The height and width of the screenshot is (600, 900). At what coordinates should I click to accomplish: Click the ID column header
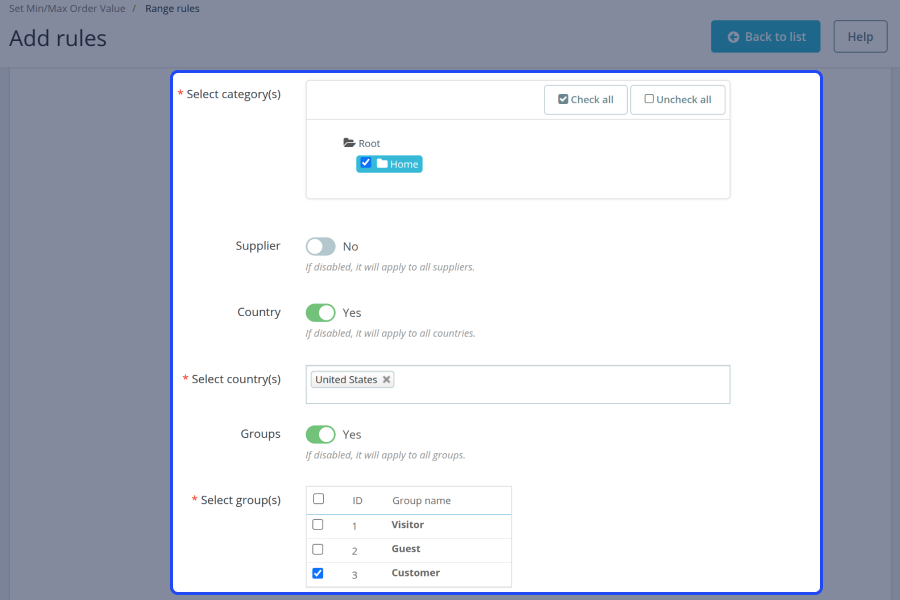pos(357,501)
